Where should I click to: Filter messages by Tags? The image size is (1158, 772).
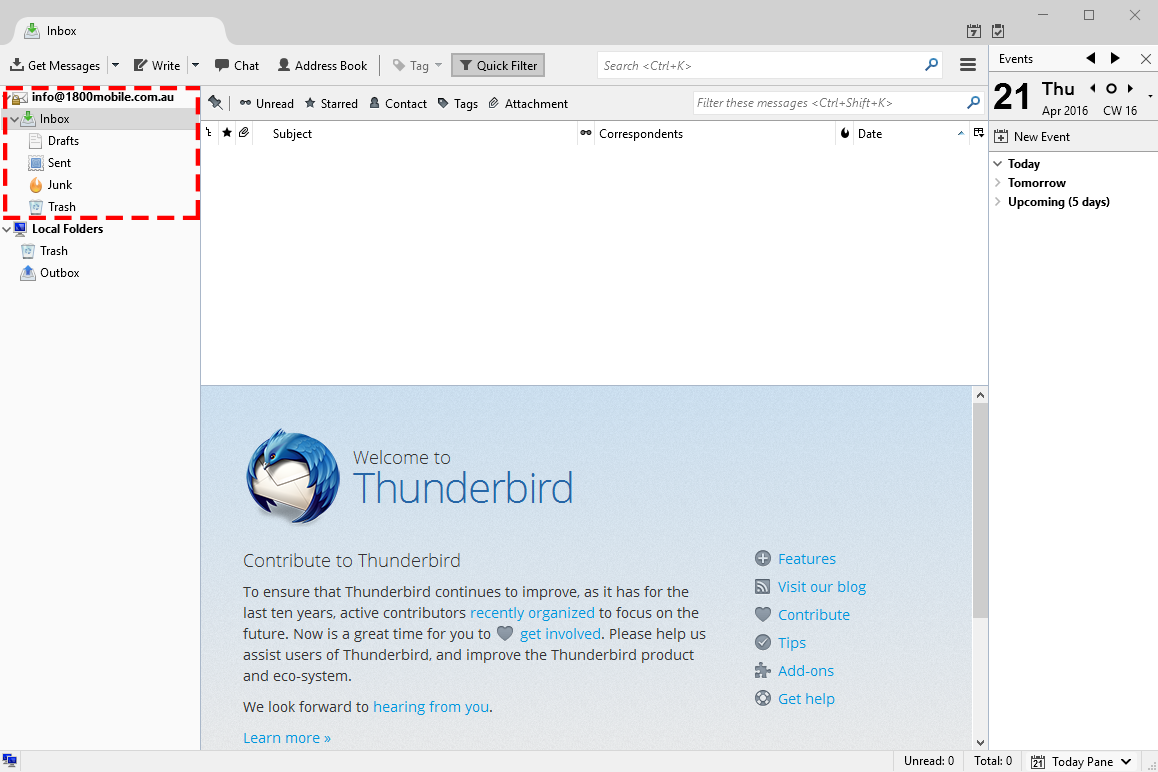(458, 103)
